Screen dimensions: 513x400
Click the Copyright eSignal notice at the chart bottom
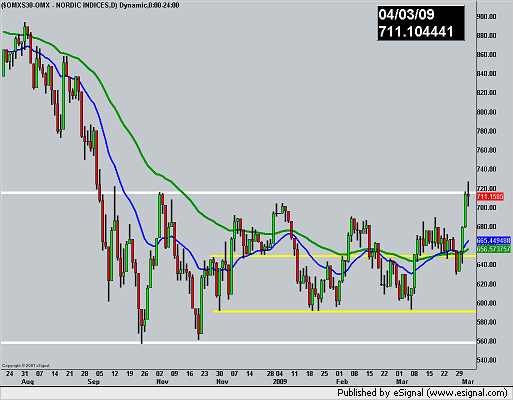26,366
